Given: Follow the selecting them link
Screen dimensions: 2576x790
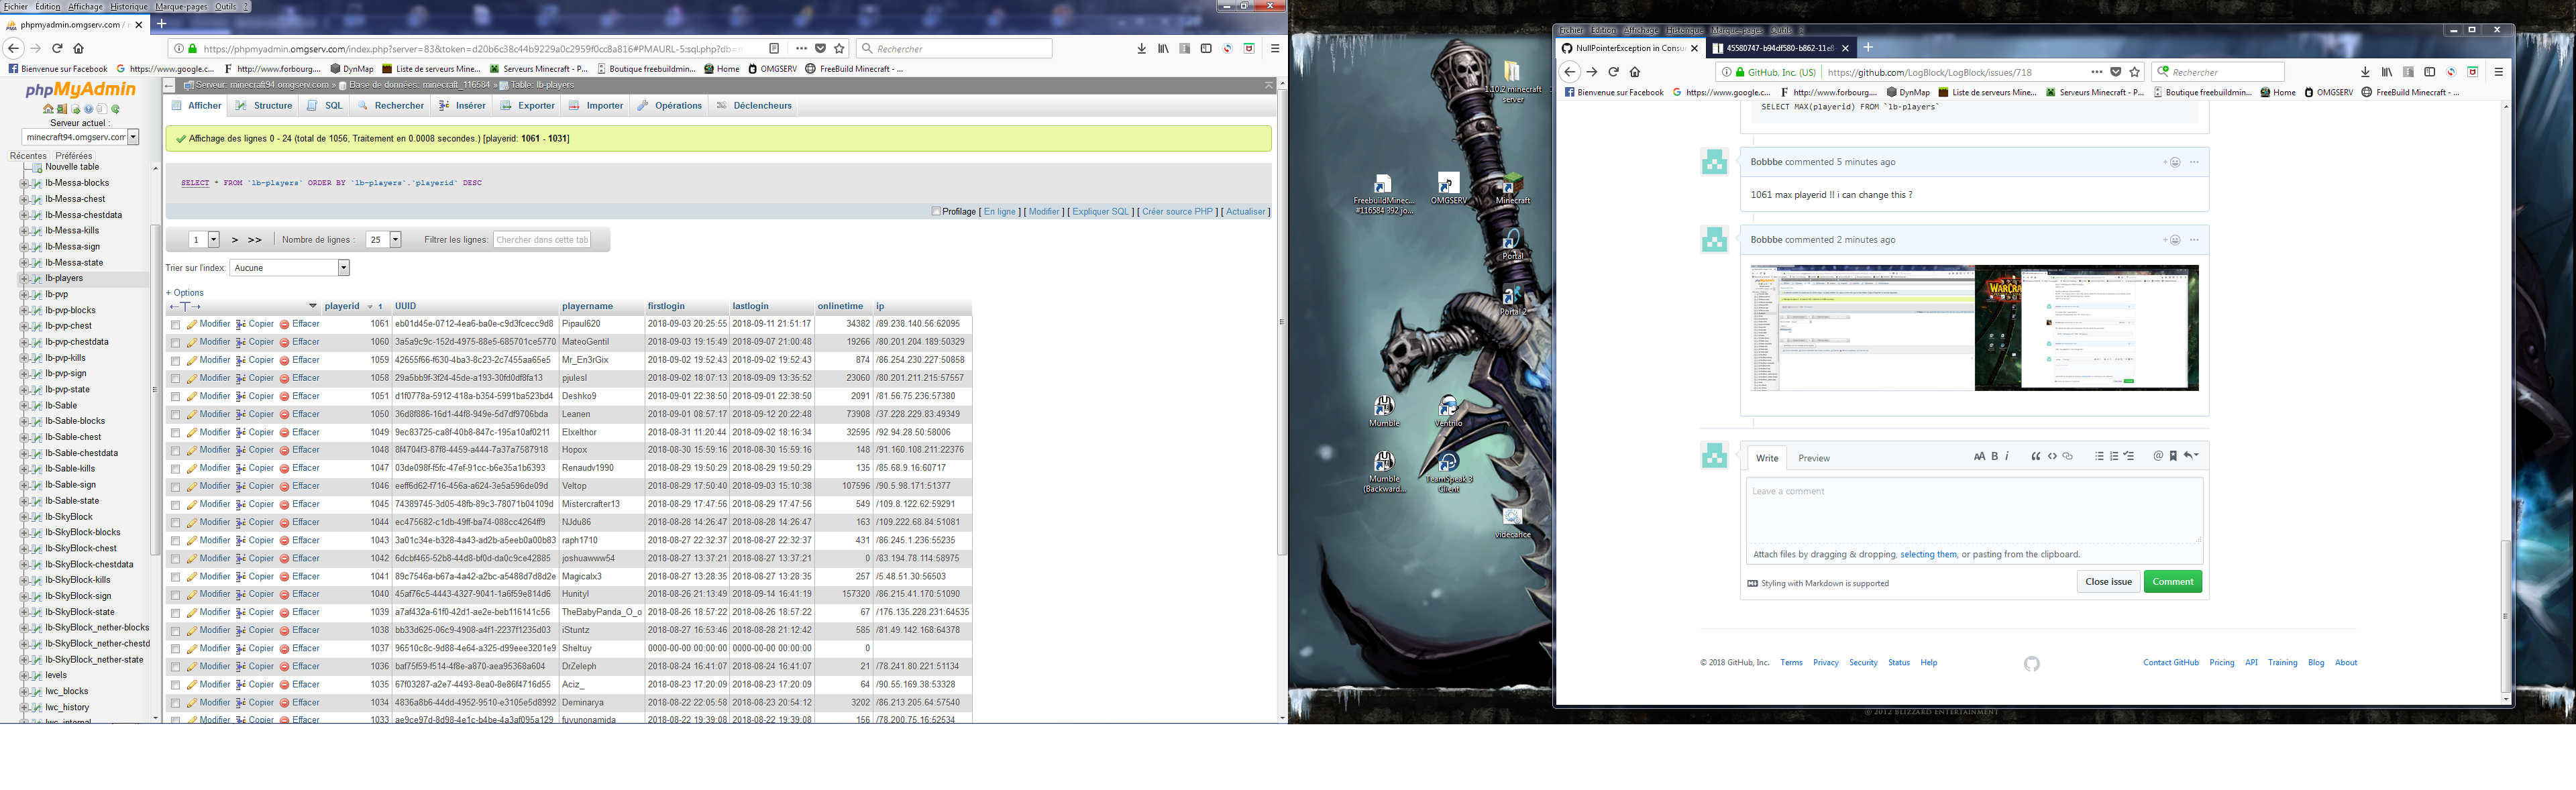Looking at the screenshot, I should click(1930, 553).
